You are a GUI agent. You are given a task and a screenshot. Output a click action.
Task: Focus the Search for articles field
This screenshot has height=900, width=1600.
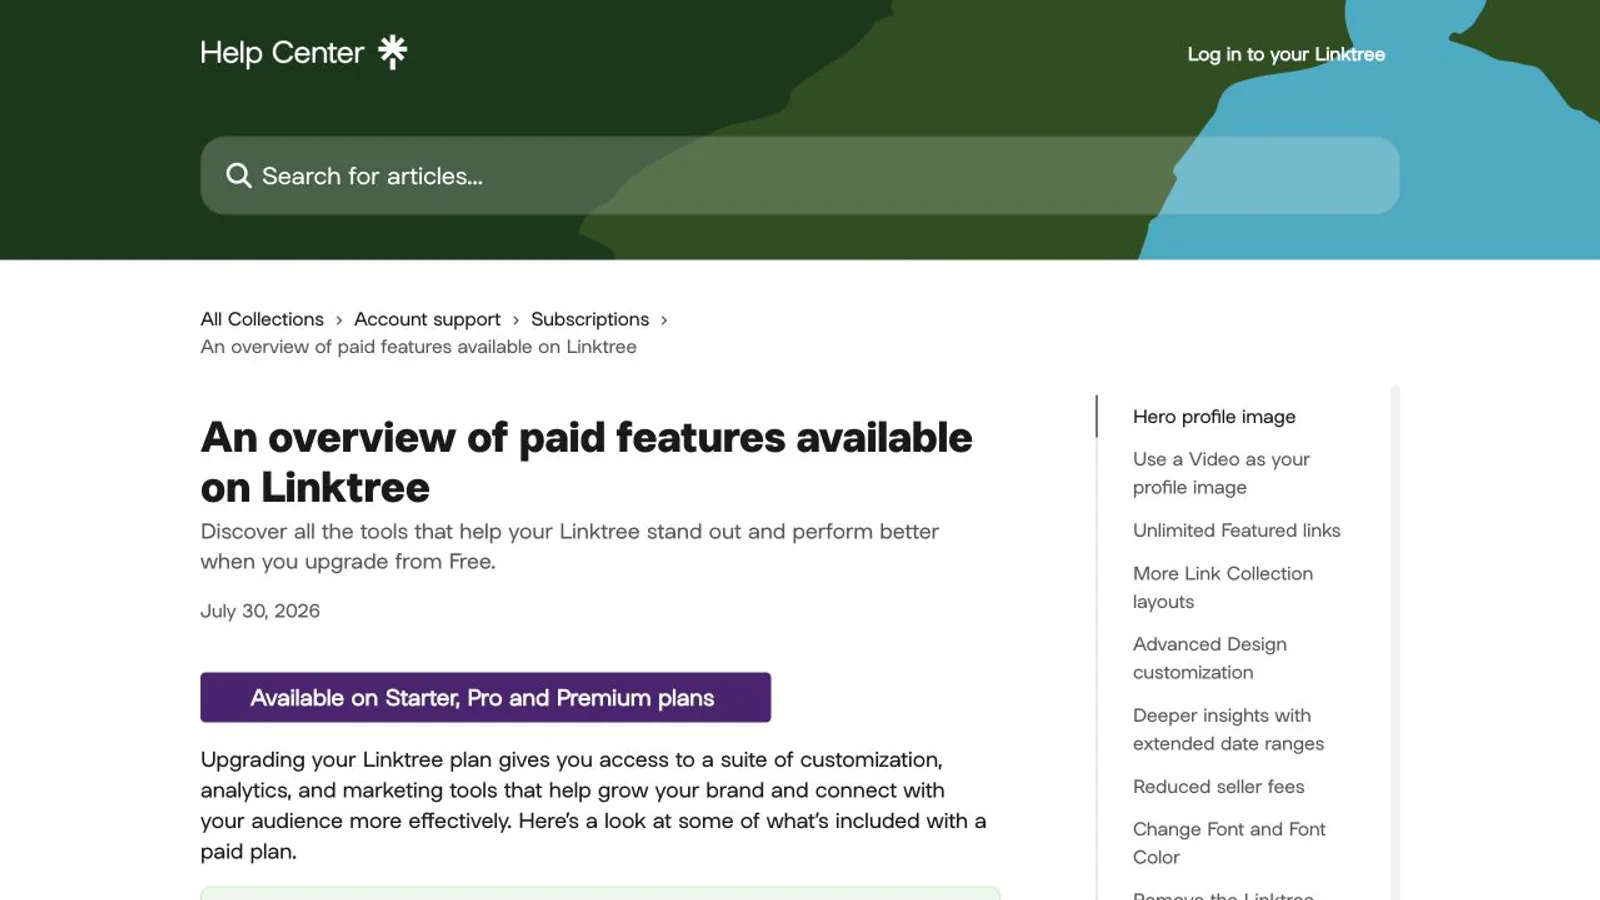click(800, 176)
